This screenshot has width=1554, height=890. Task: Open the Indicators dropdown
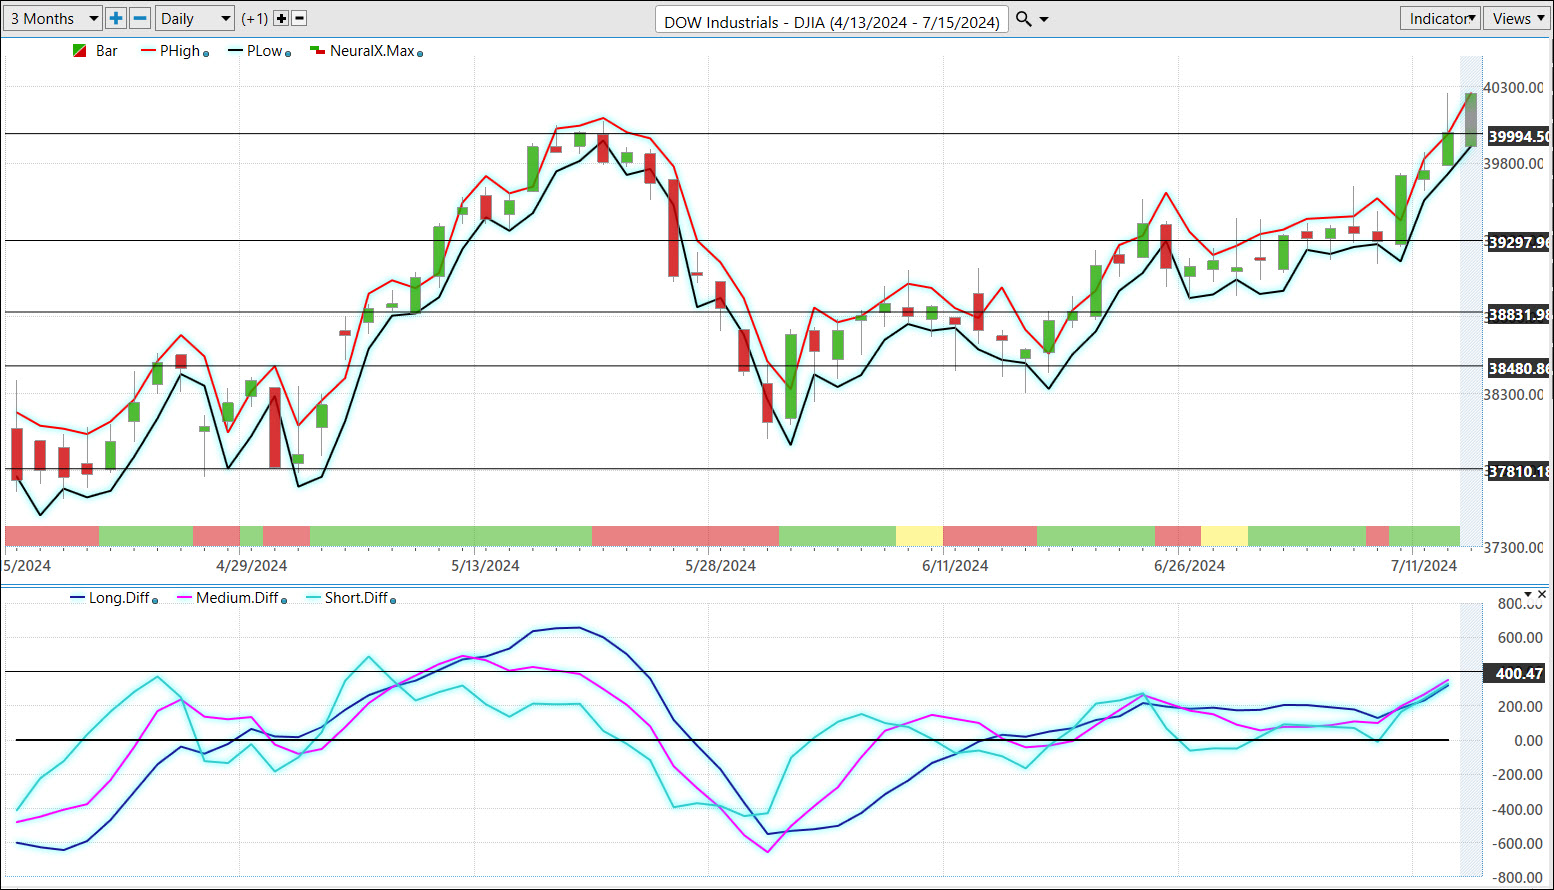pyautogui.click(x=1439, y=18)
